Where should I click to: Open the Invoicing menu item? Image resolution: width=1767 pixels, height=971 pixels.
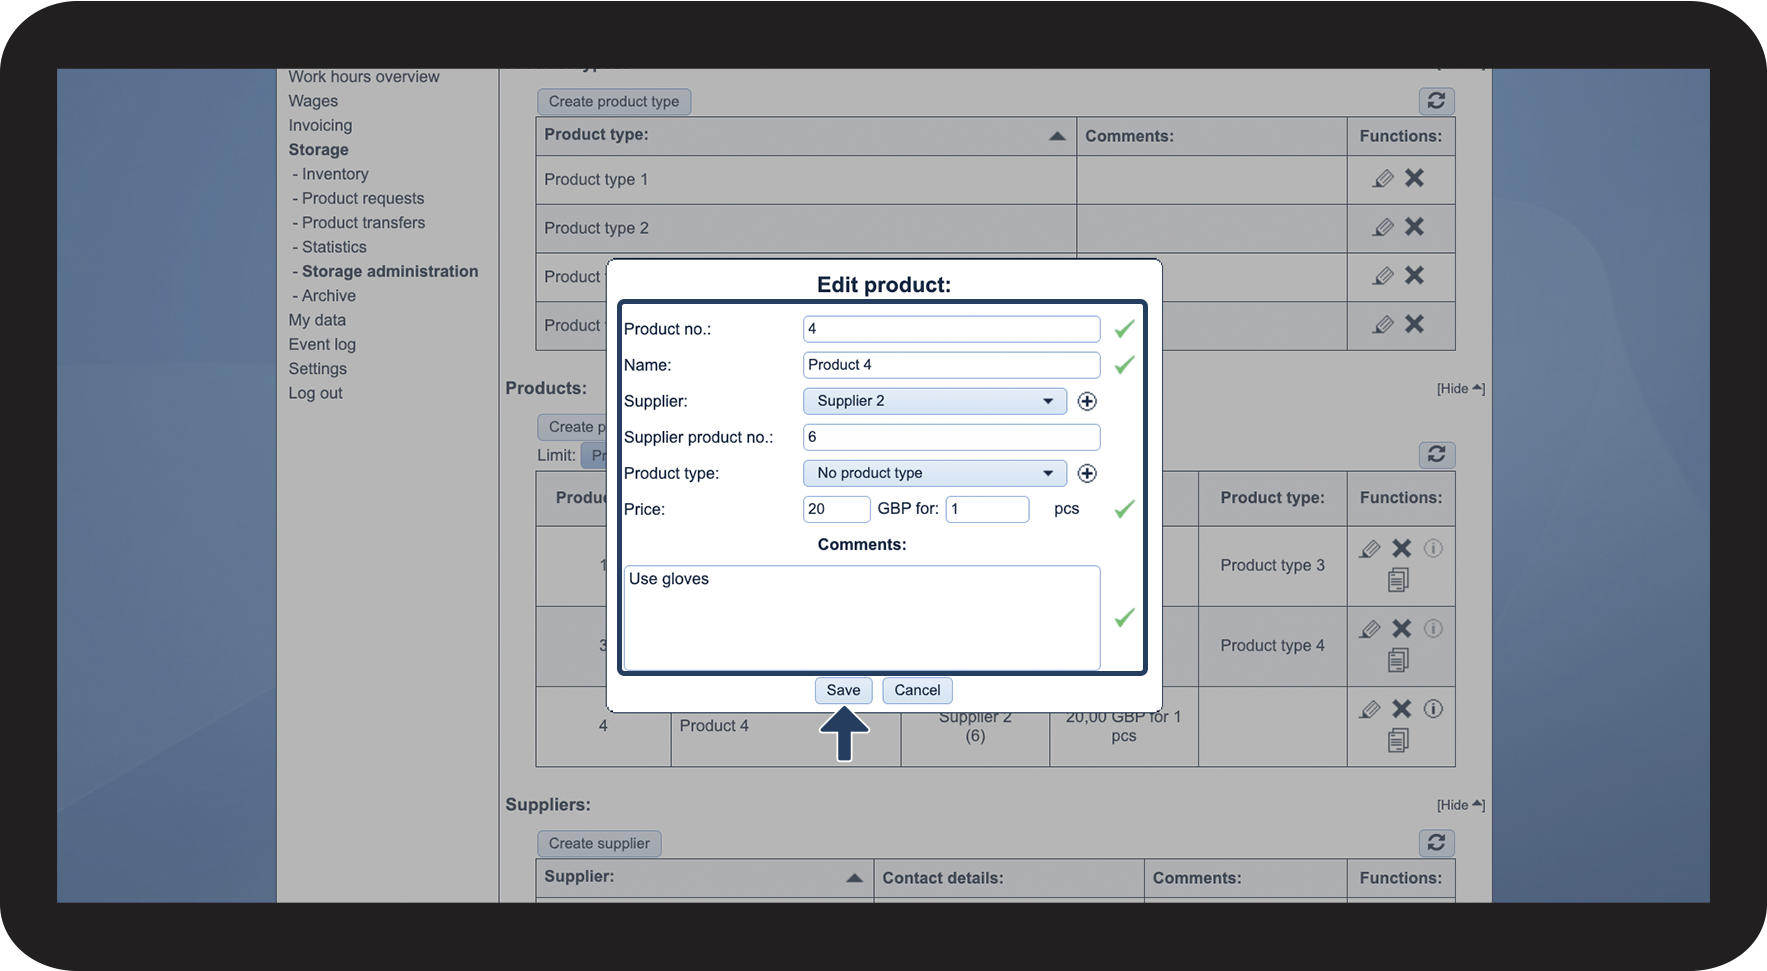point(320,125)
